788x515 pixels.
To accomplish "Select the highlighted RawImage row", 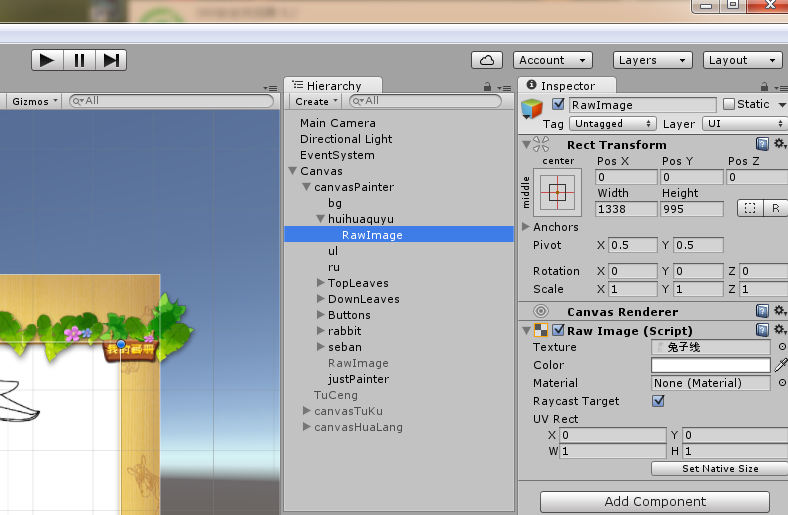I will [399, 235].
